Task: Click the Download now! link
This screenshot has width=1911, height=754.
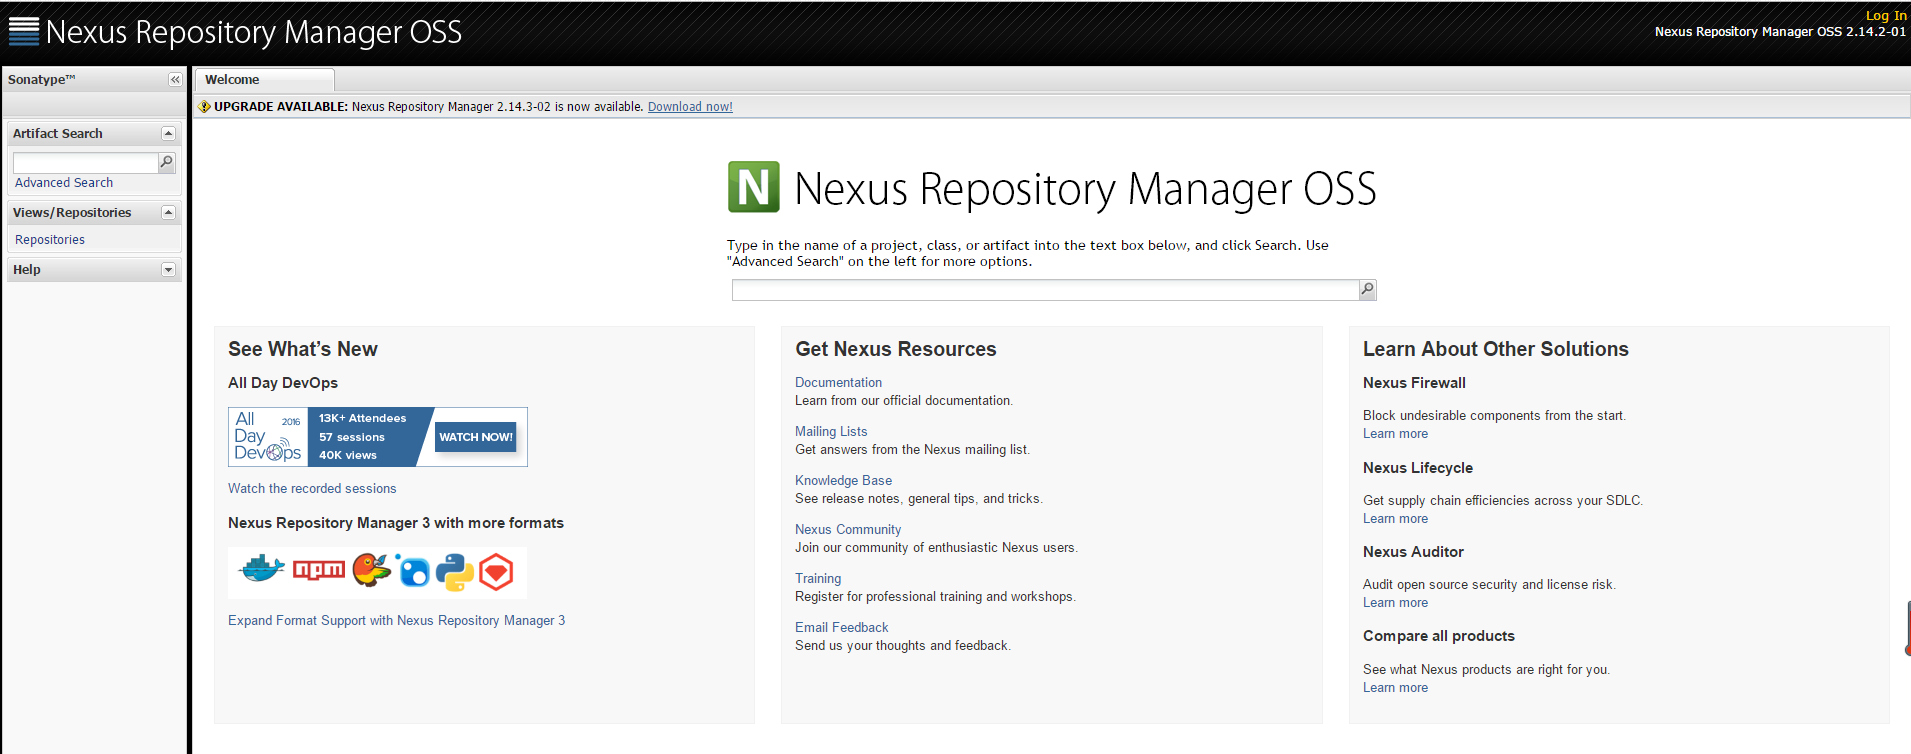Action: click(690, 107)
